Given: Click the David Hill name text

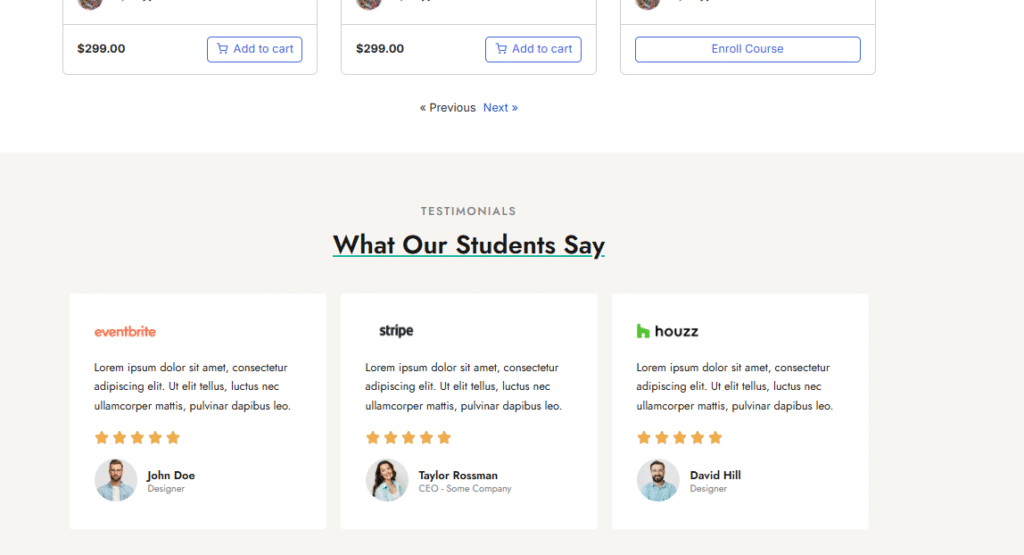Looking at the screenshot, I should pos(715,475).
